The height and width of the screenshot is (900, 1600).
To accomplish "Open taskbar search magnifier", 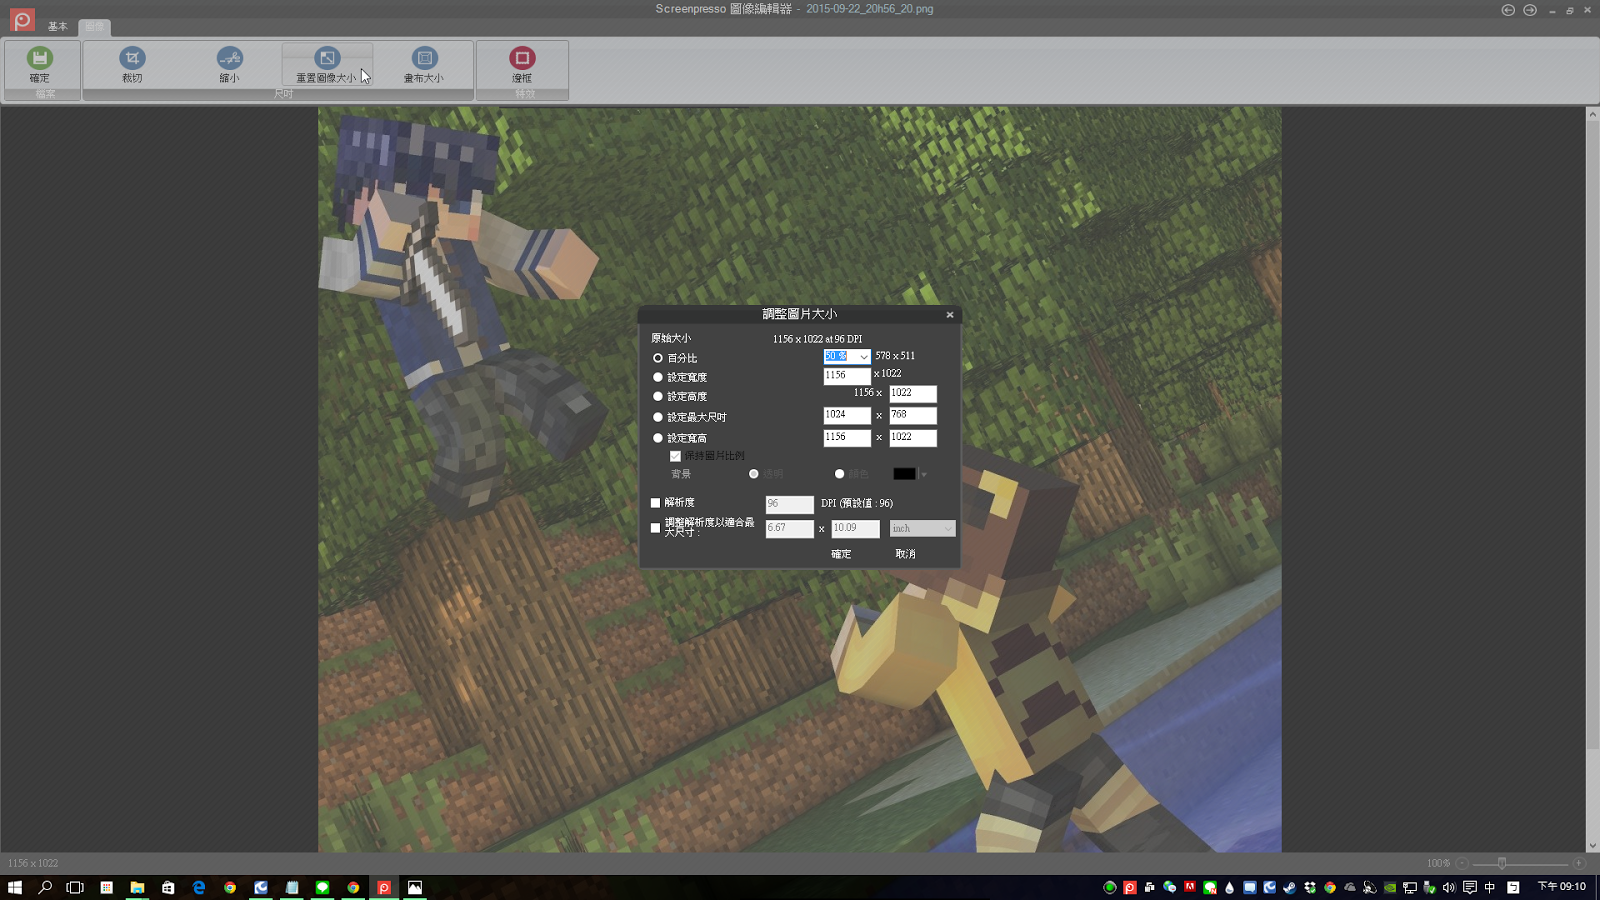I will [x=45, y=887].
